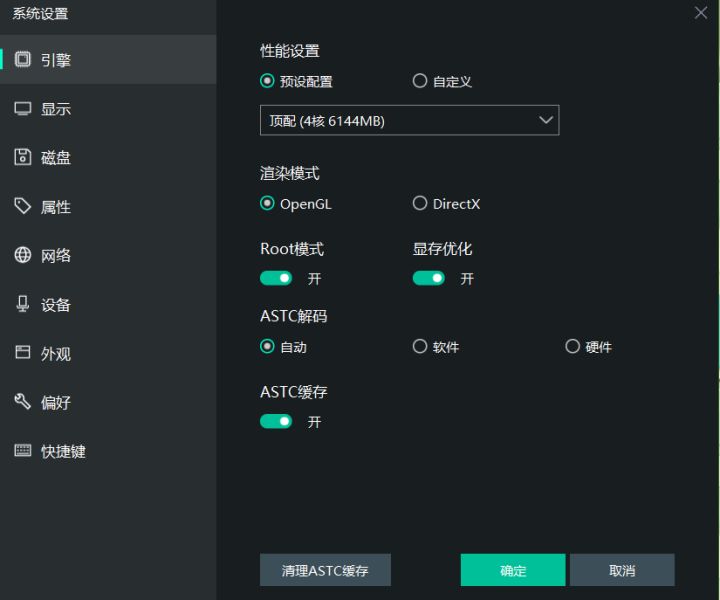
Task: Confirm settings with the 确定 button
Action: 513,570
